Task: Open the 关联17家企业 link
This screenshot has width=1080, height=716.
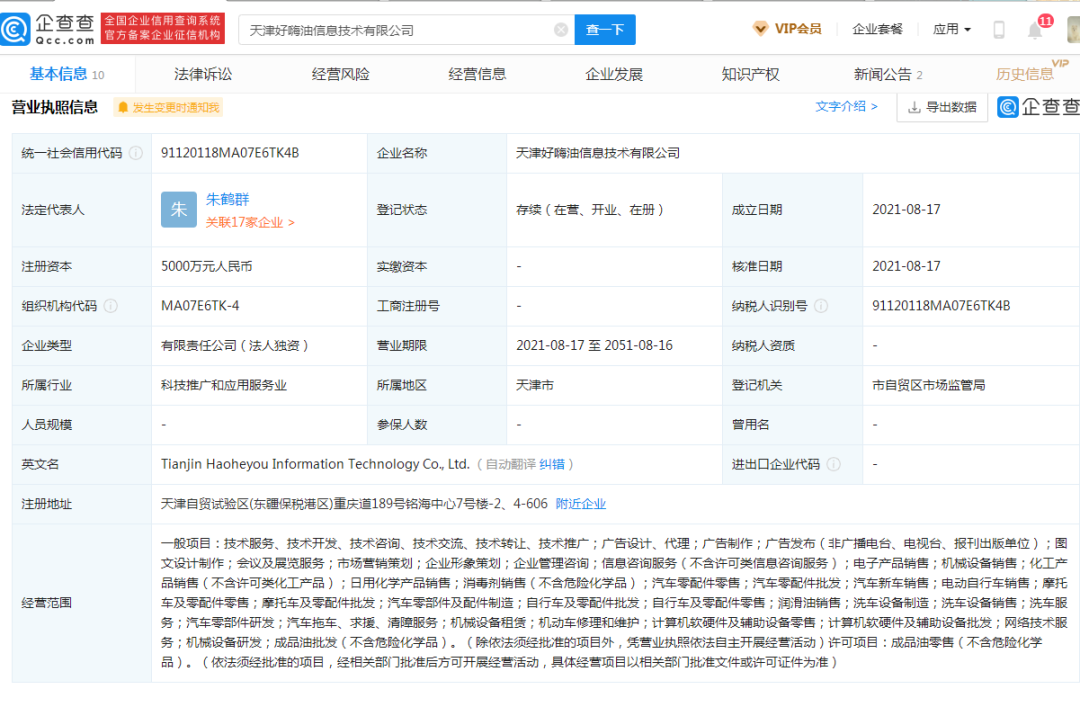Action: point(250,222)
